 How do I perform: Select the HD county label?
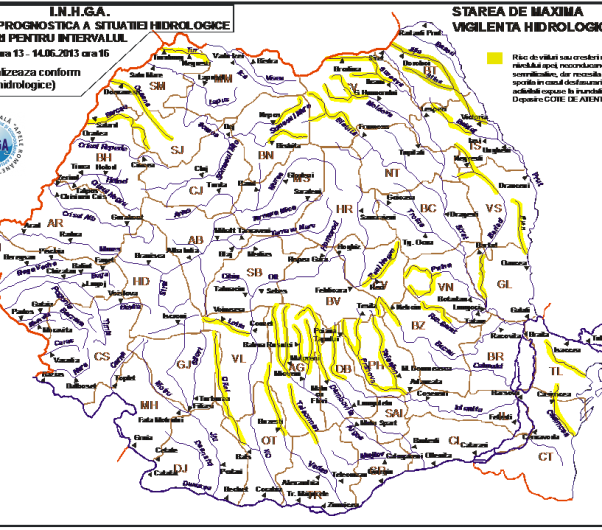point(141,282)
